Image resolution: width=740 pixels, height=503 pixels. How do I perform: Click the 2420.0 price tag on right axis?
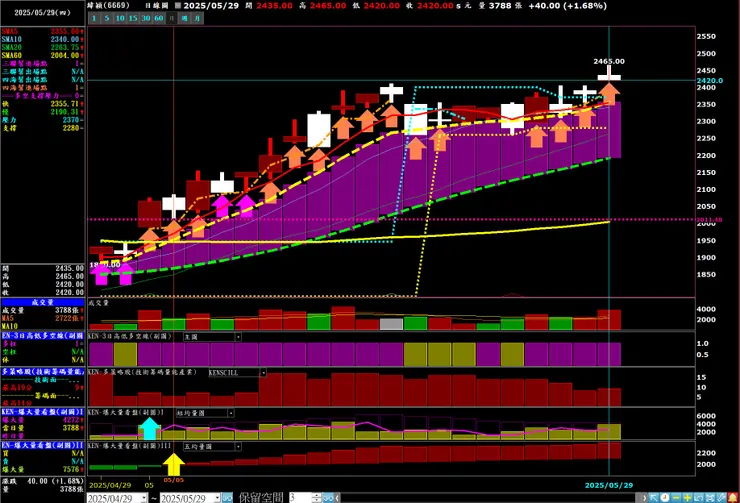[710, 81]
